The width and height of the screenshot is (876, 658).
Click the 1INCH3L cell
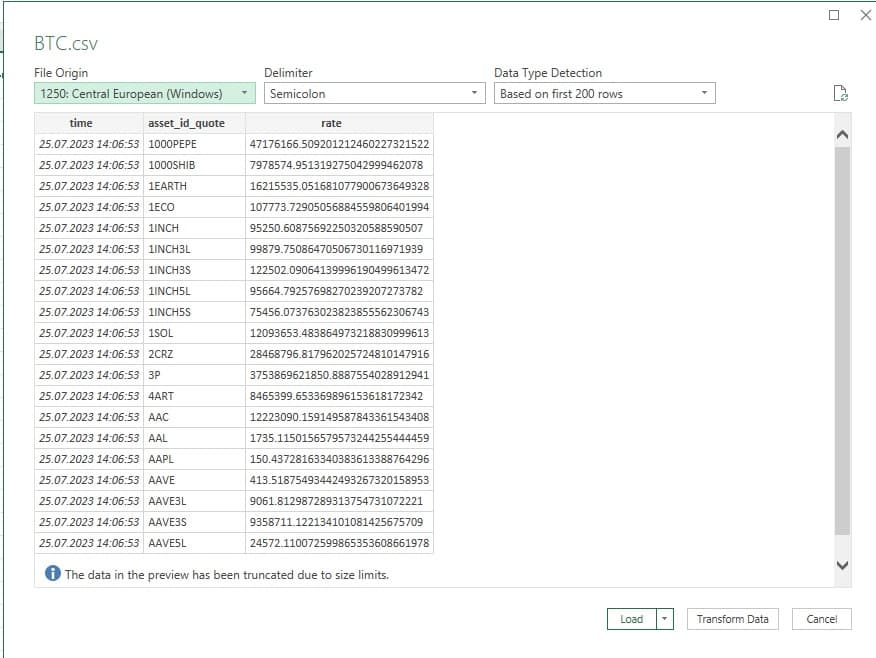click(194, 249)
